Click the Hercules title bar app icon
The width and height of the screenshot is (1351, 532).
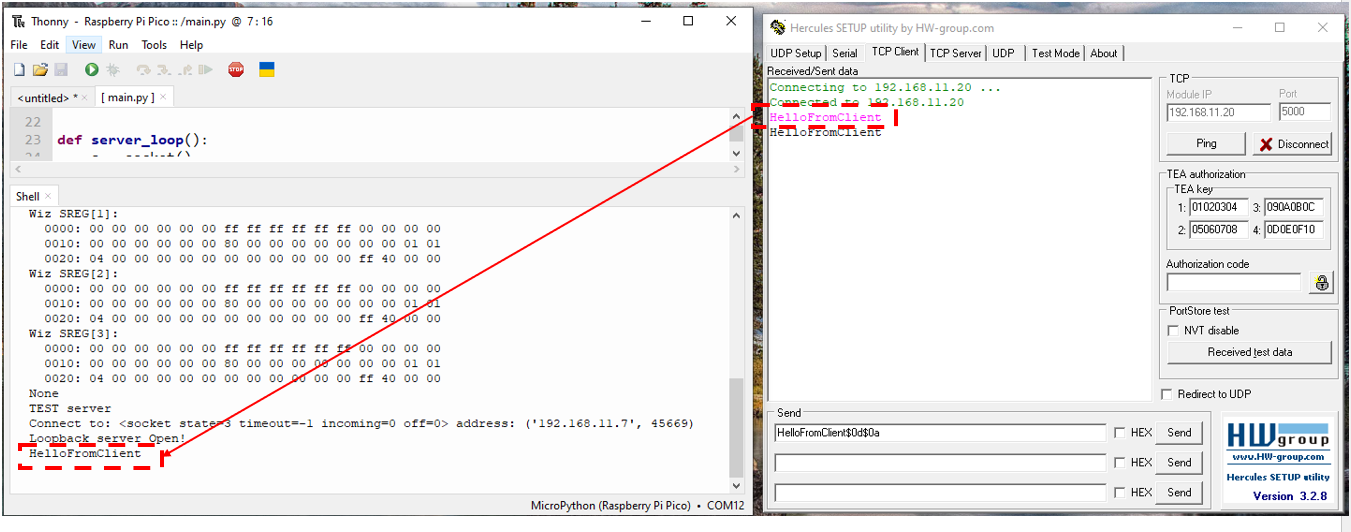(x=778, y=28)
